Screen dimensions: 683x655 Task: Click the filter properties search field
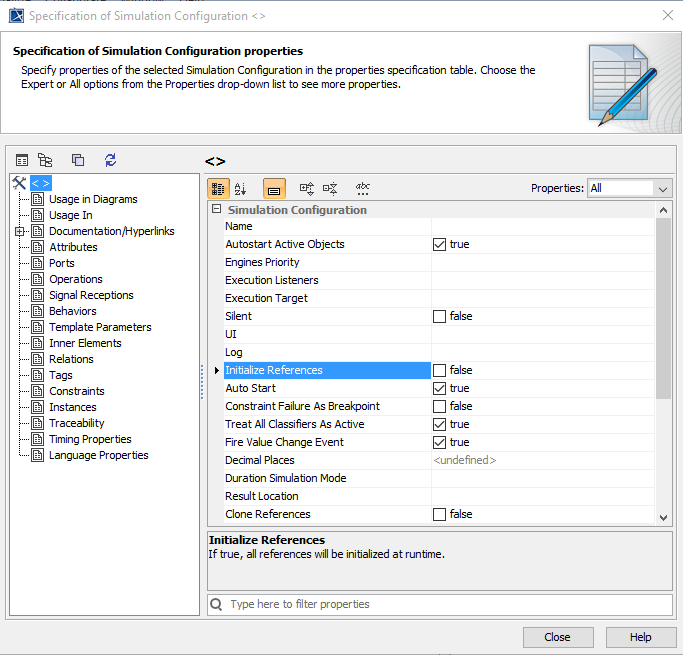click(x=440, y=604)
